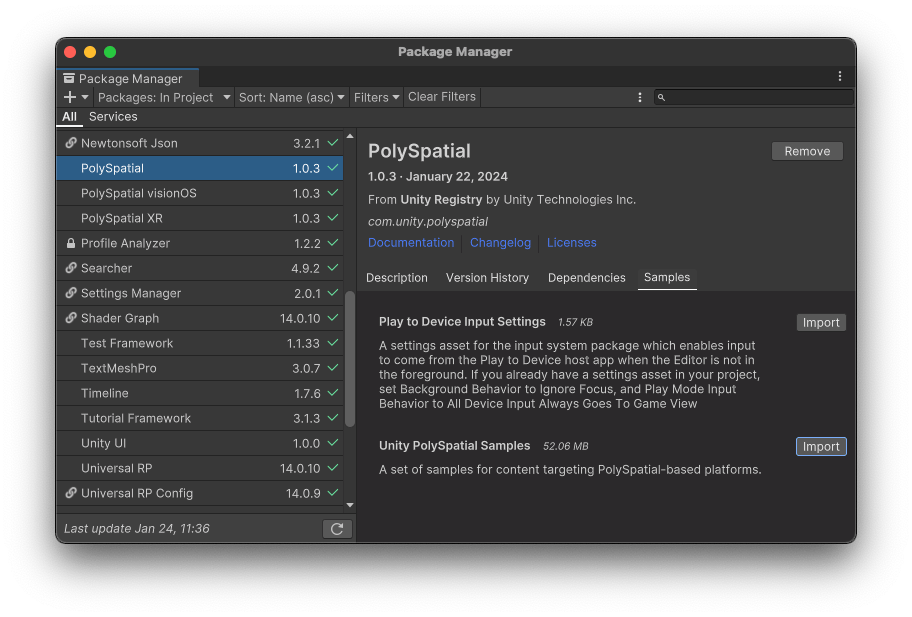Click the package list scrollbar thumb
Image resolution: width=912 pixels, height=617 pixels.
click(x=350, y=359)
